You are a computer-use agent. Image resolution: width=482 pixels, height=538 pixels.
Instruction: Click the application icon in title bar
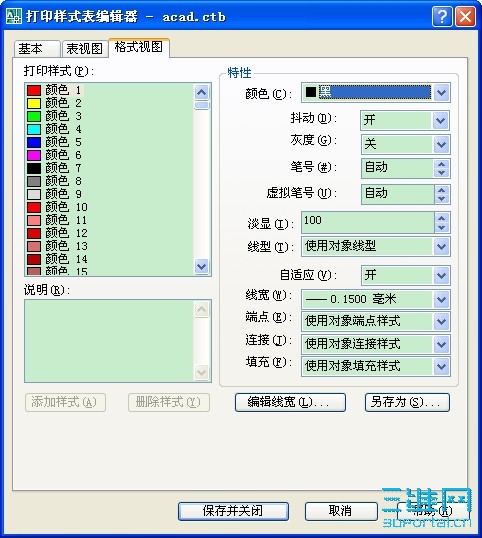(x=14, y=16)
